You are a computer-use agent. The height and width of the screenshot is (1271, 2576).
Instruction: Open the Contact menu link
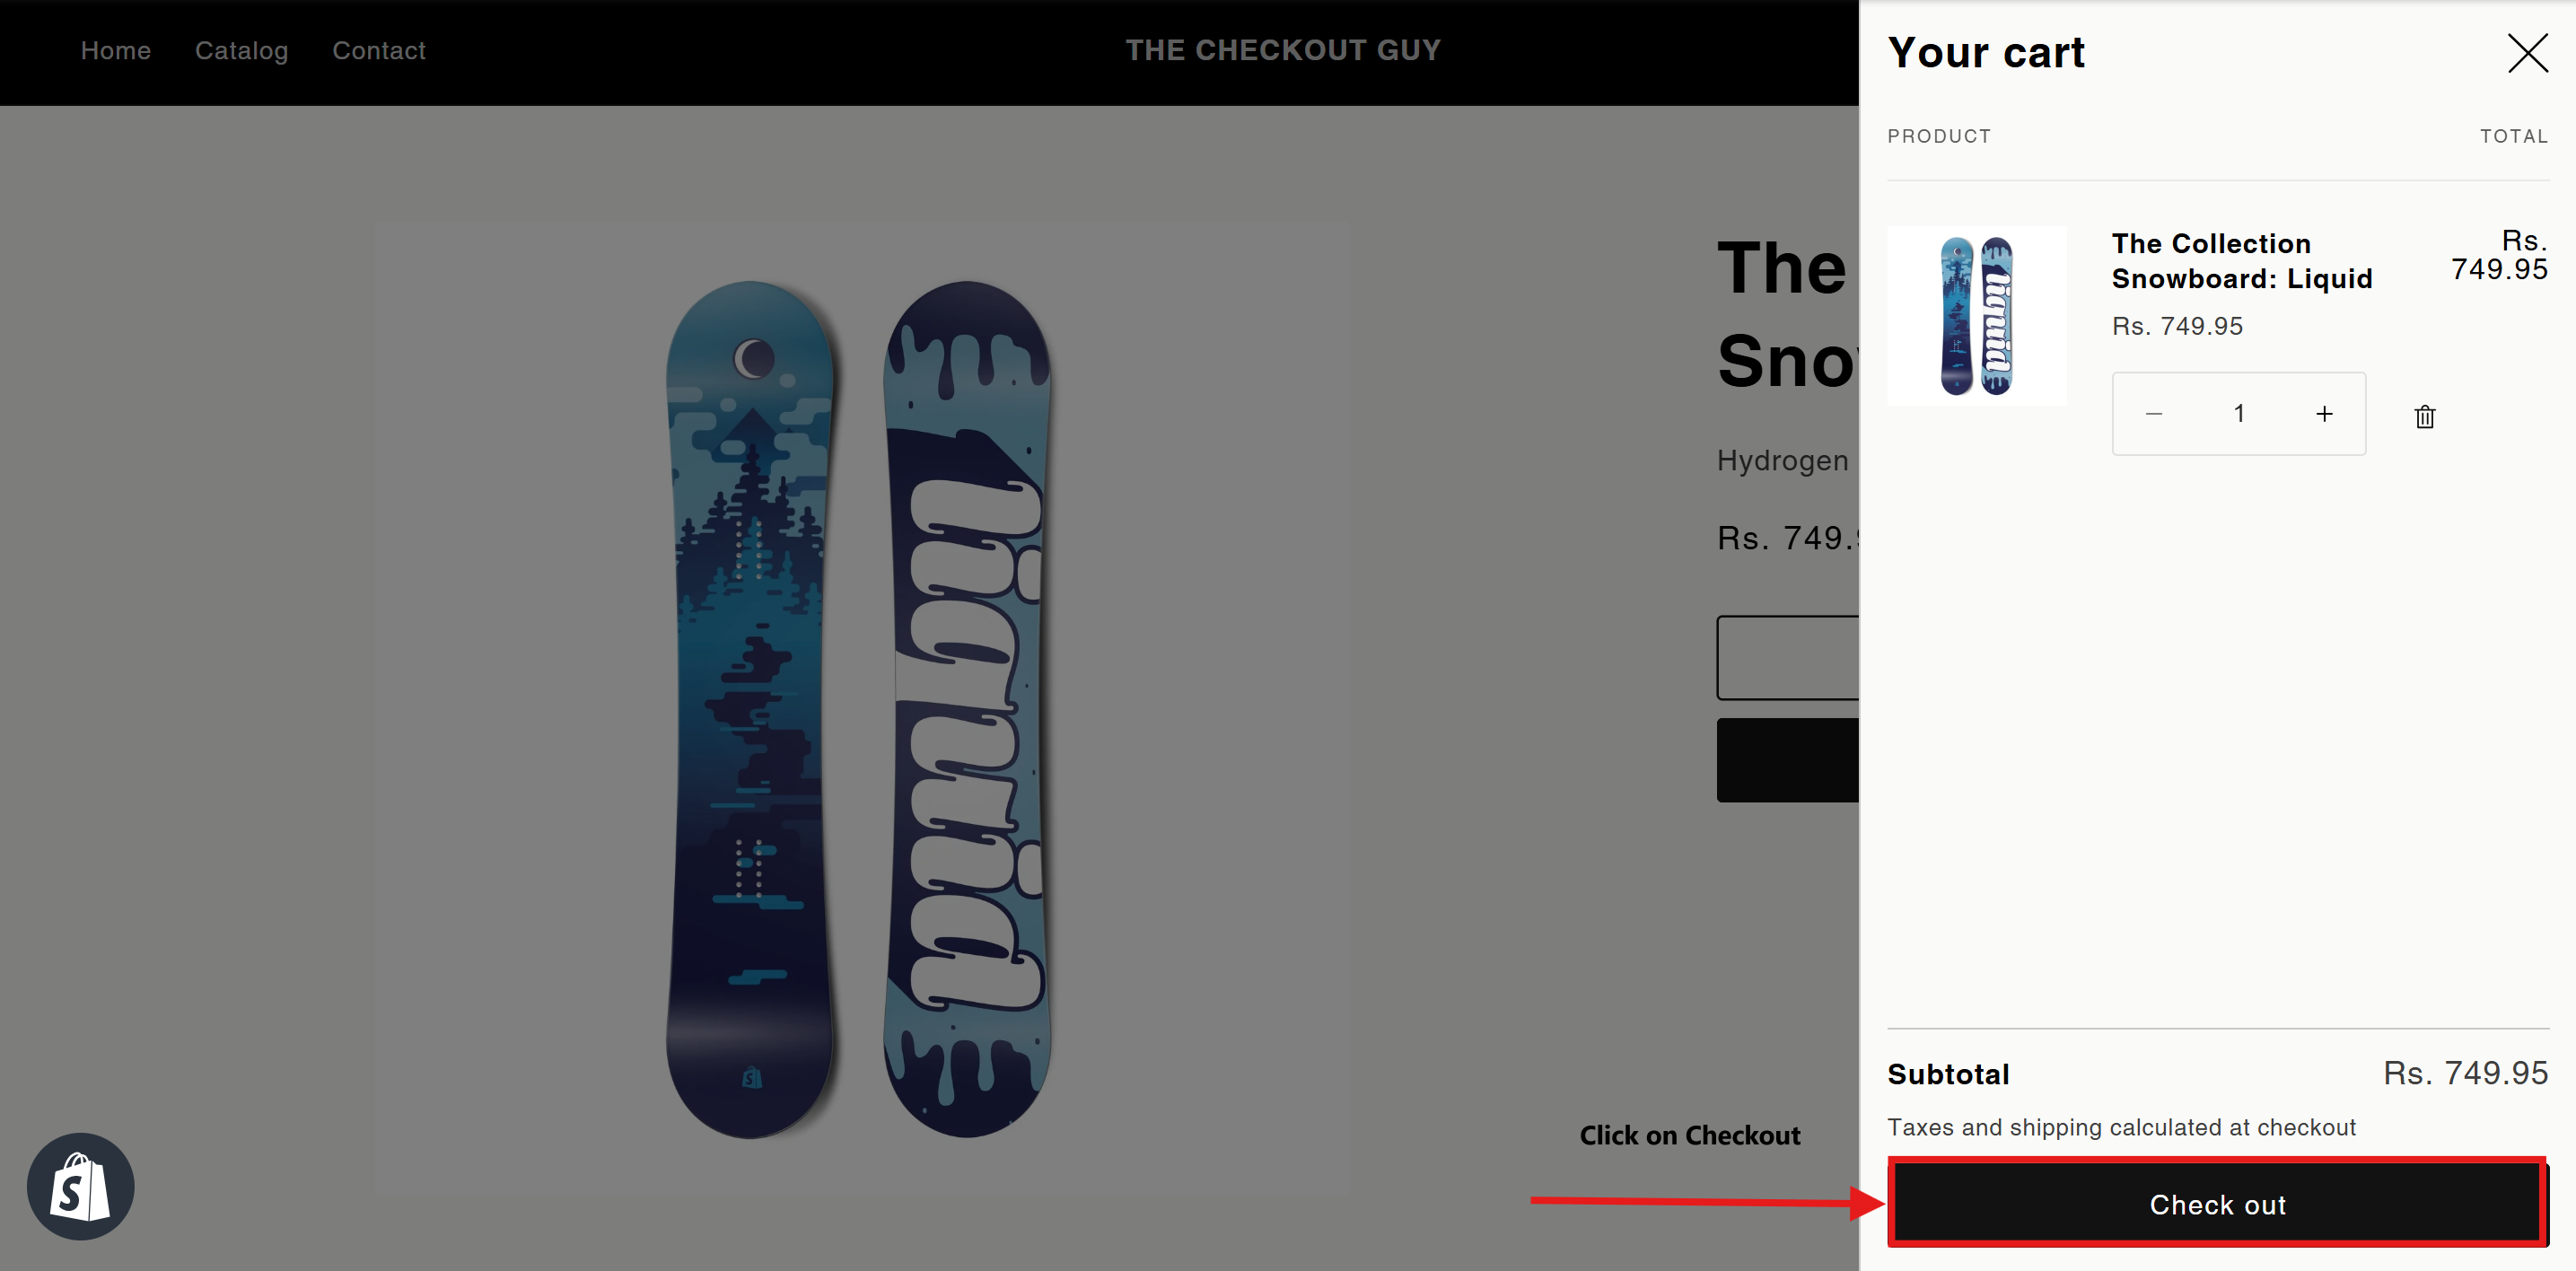pyautogui.click(x=379, y=50)
